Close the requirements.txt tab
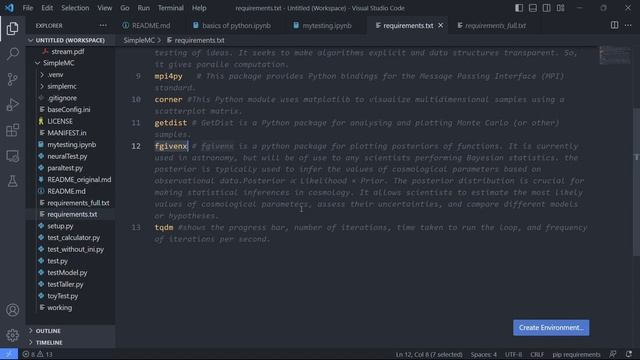Viewport: 640px width, 360px height. (440, 25)
